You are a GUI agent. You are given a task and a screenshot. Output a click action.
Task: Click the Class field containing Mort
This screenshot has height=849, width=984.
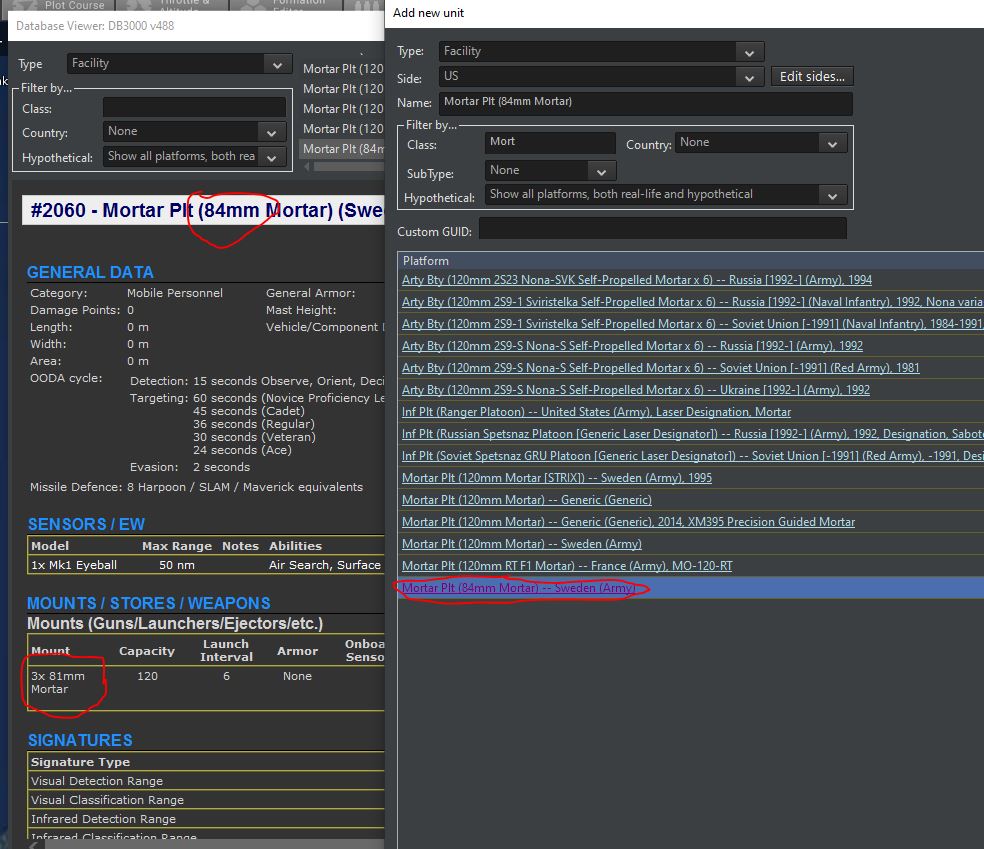pyautogui.click(x=550, y=142)
